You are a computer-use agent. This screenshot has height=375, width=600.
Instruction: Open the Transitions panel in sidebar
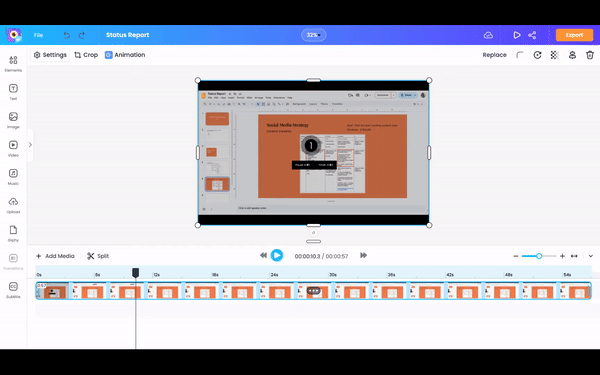pyautogui.click(x=13, y=262)
